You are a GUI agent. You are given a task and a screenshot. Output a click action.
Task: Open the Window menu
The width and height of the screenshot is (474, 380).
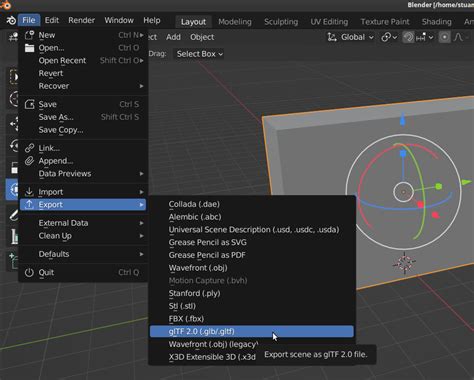(119, 20)
